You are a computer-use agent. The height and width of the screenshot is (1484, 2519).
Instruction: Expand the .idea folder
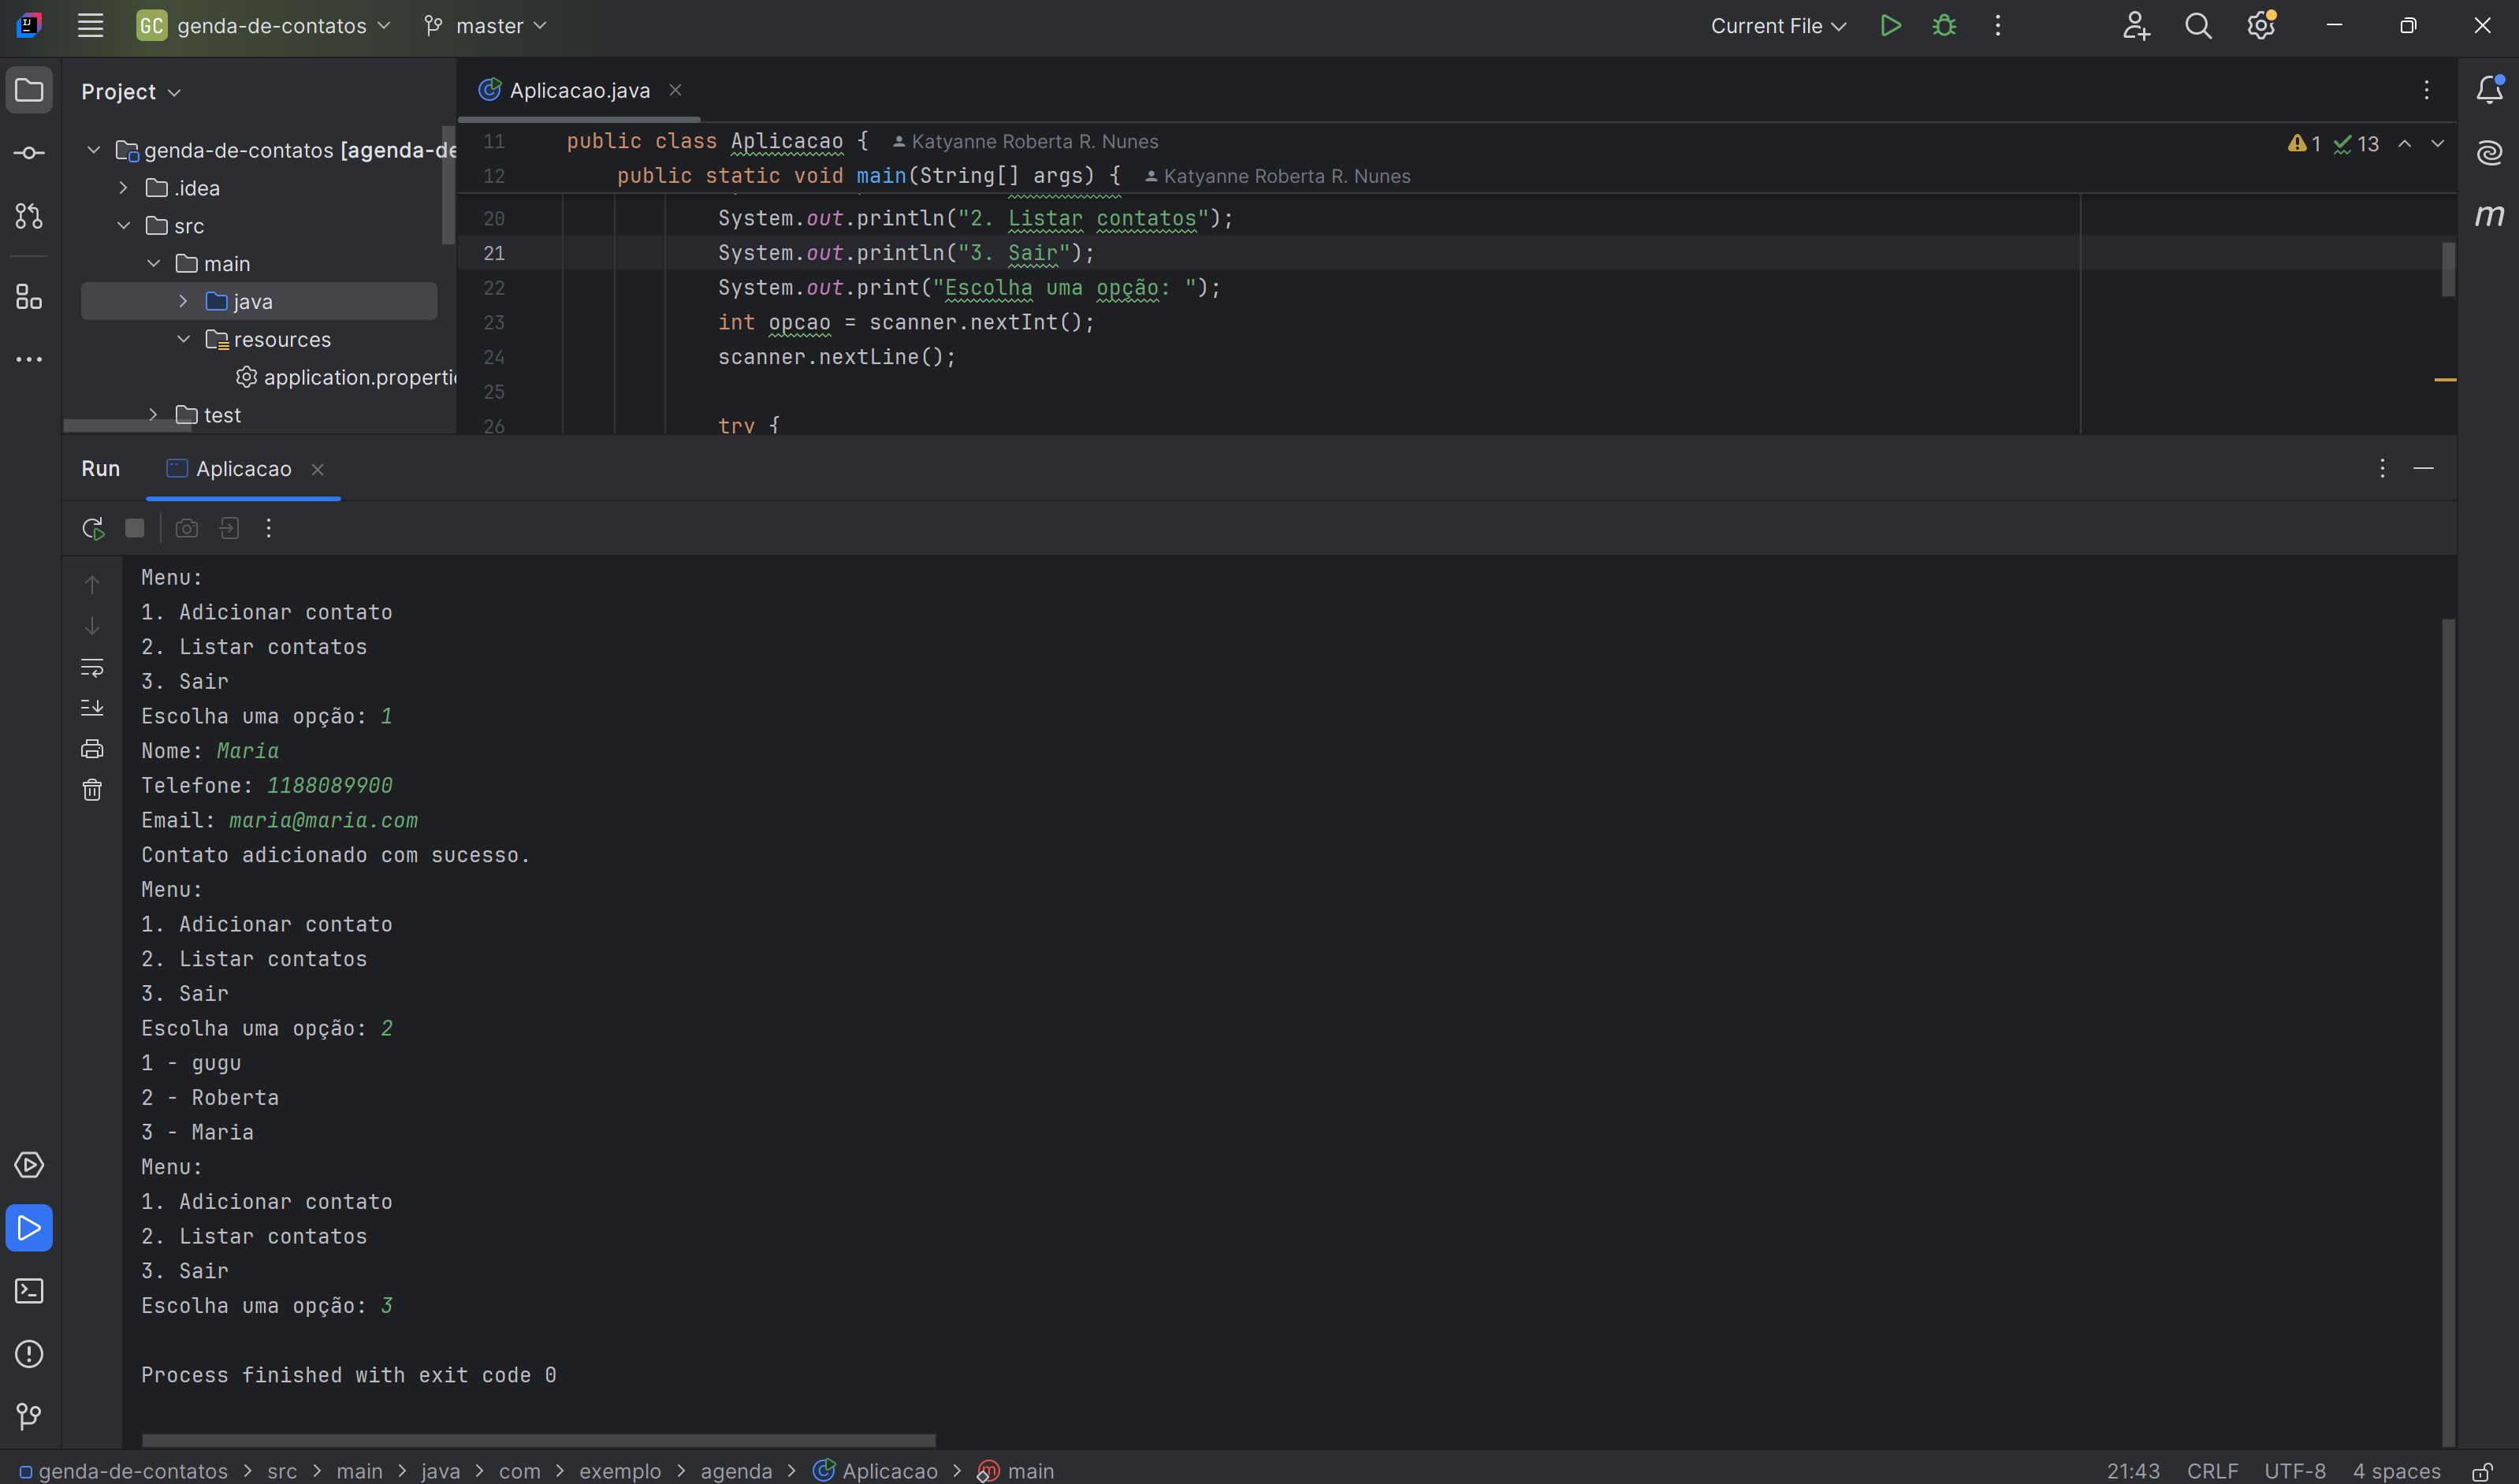(x=123, y=188)
